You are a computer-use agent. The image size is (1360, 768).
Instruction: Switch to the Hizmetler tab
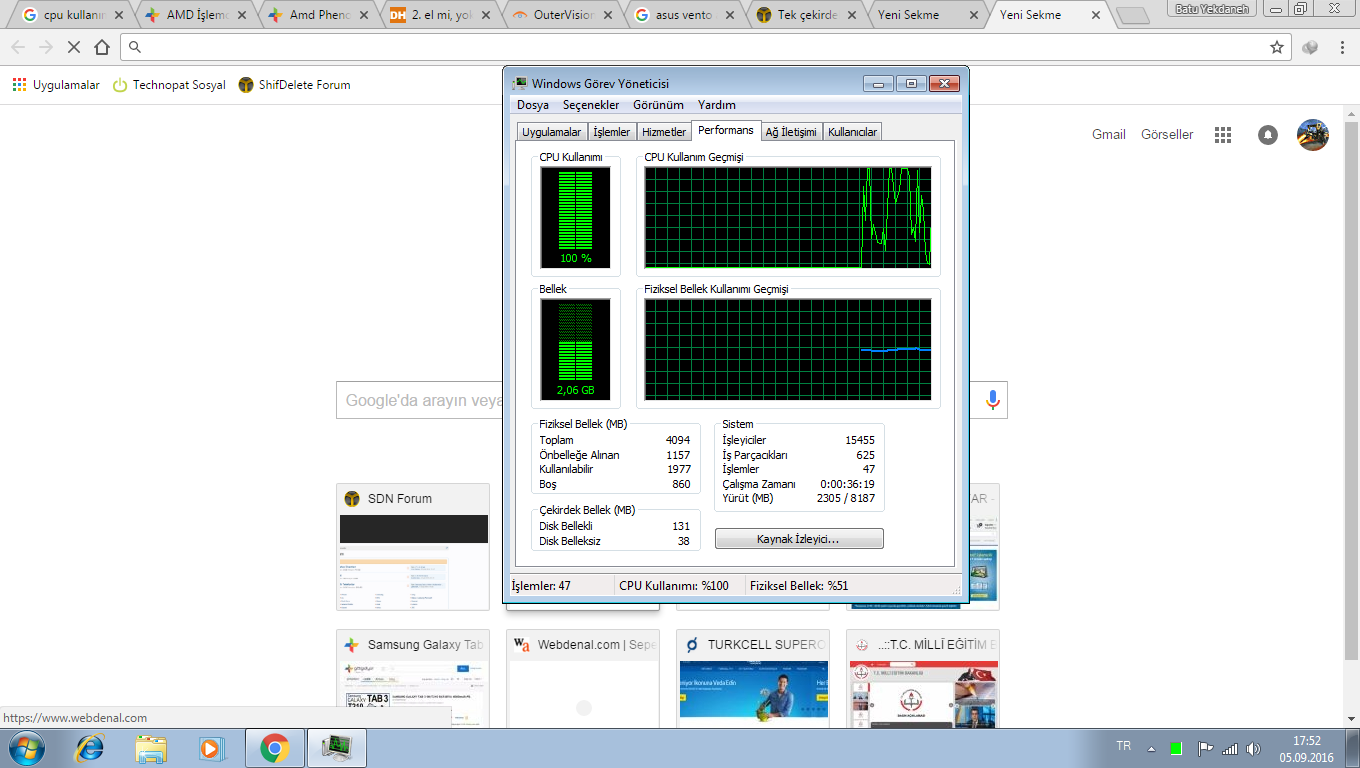[x=664, y=132]
